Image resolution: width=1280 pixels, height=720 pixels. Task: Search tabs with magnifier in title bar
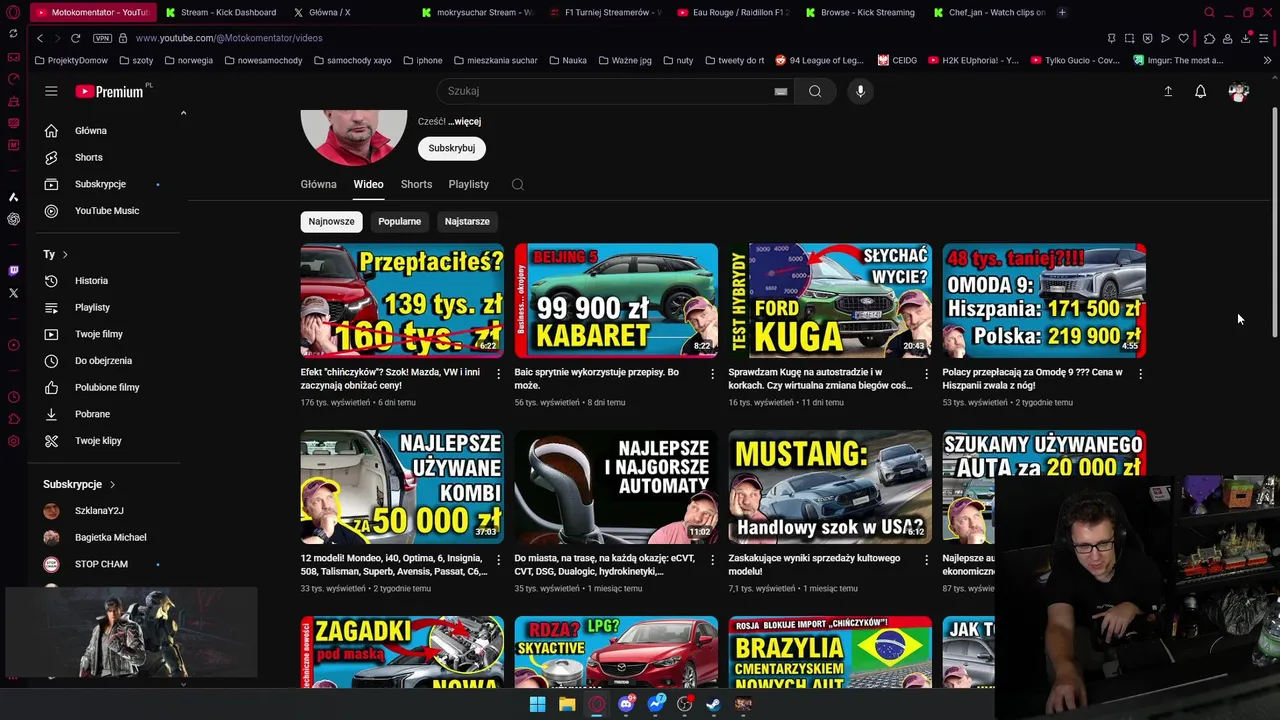pyautogui.click(x=1209, y=13)
